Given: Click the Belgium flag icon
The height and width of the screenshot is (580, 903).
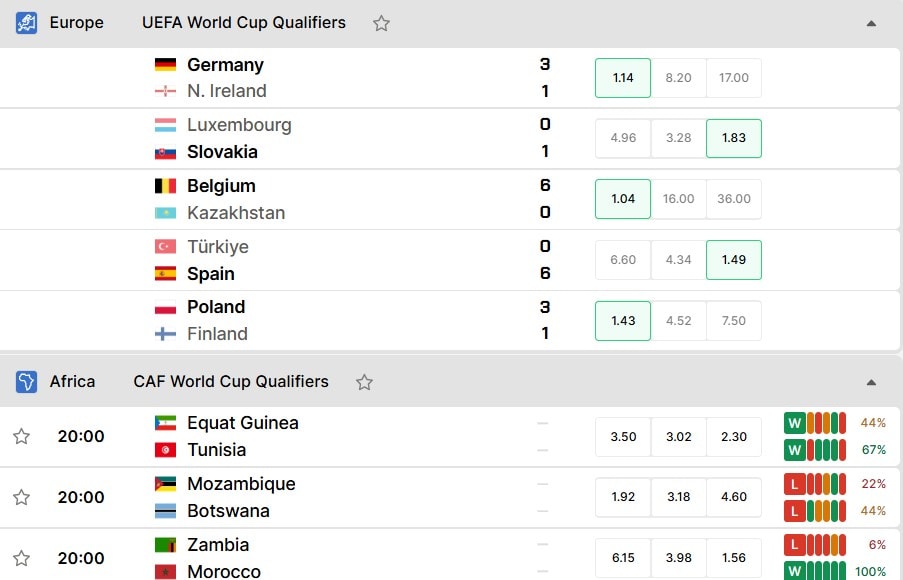Looking at the screenshot, I should click(165, 186).
